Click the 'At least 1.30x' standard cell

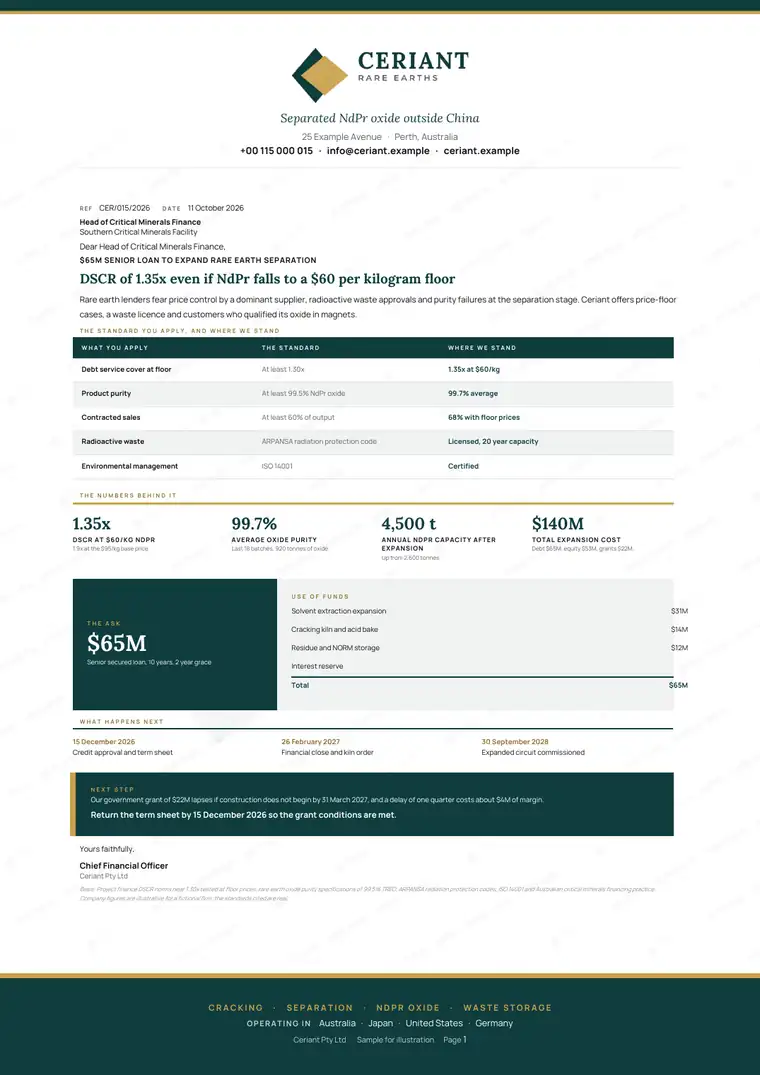coord(283,370)
